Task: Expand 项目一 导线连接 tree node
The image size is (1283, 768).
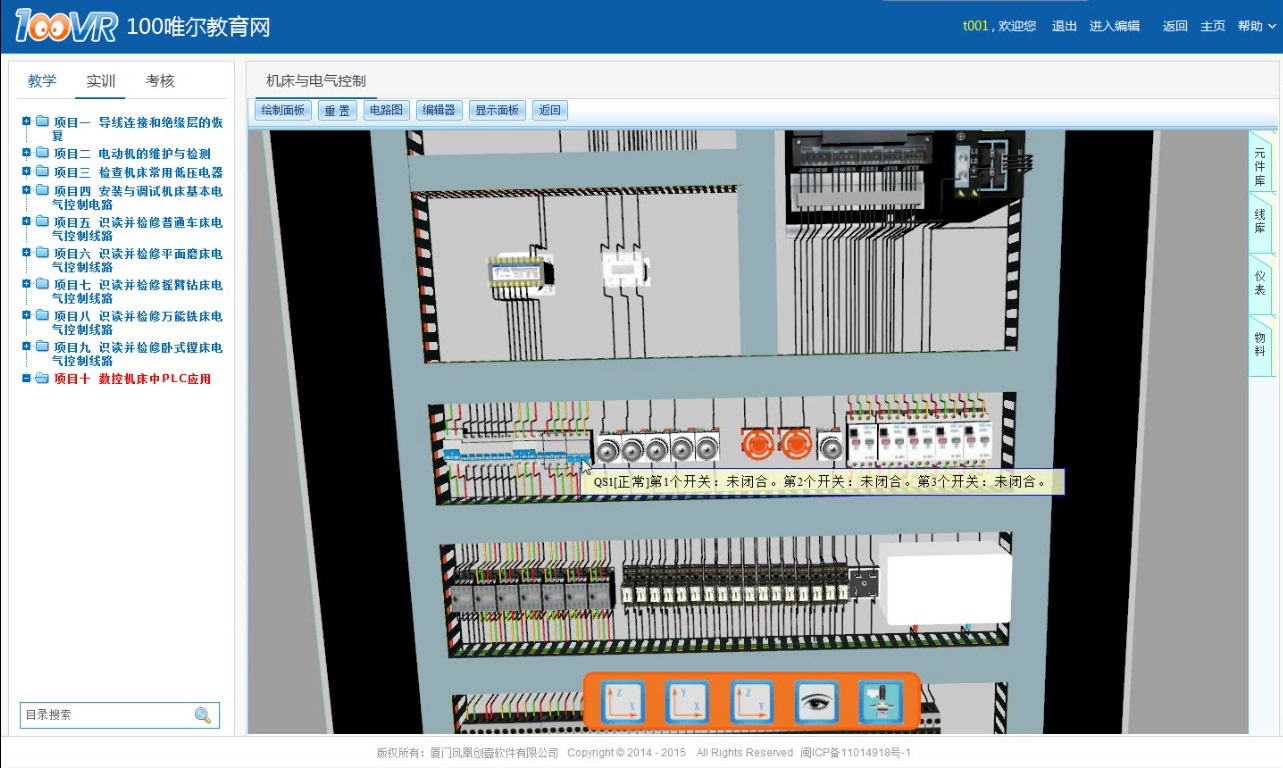Action: [27, 122]
